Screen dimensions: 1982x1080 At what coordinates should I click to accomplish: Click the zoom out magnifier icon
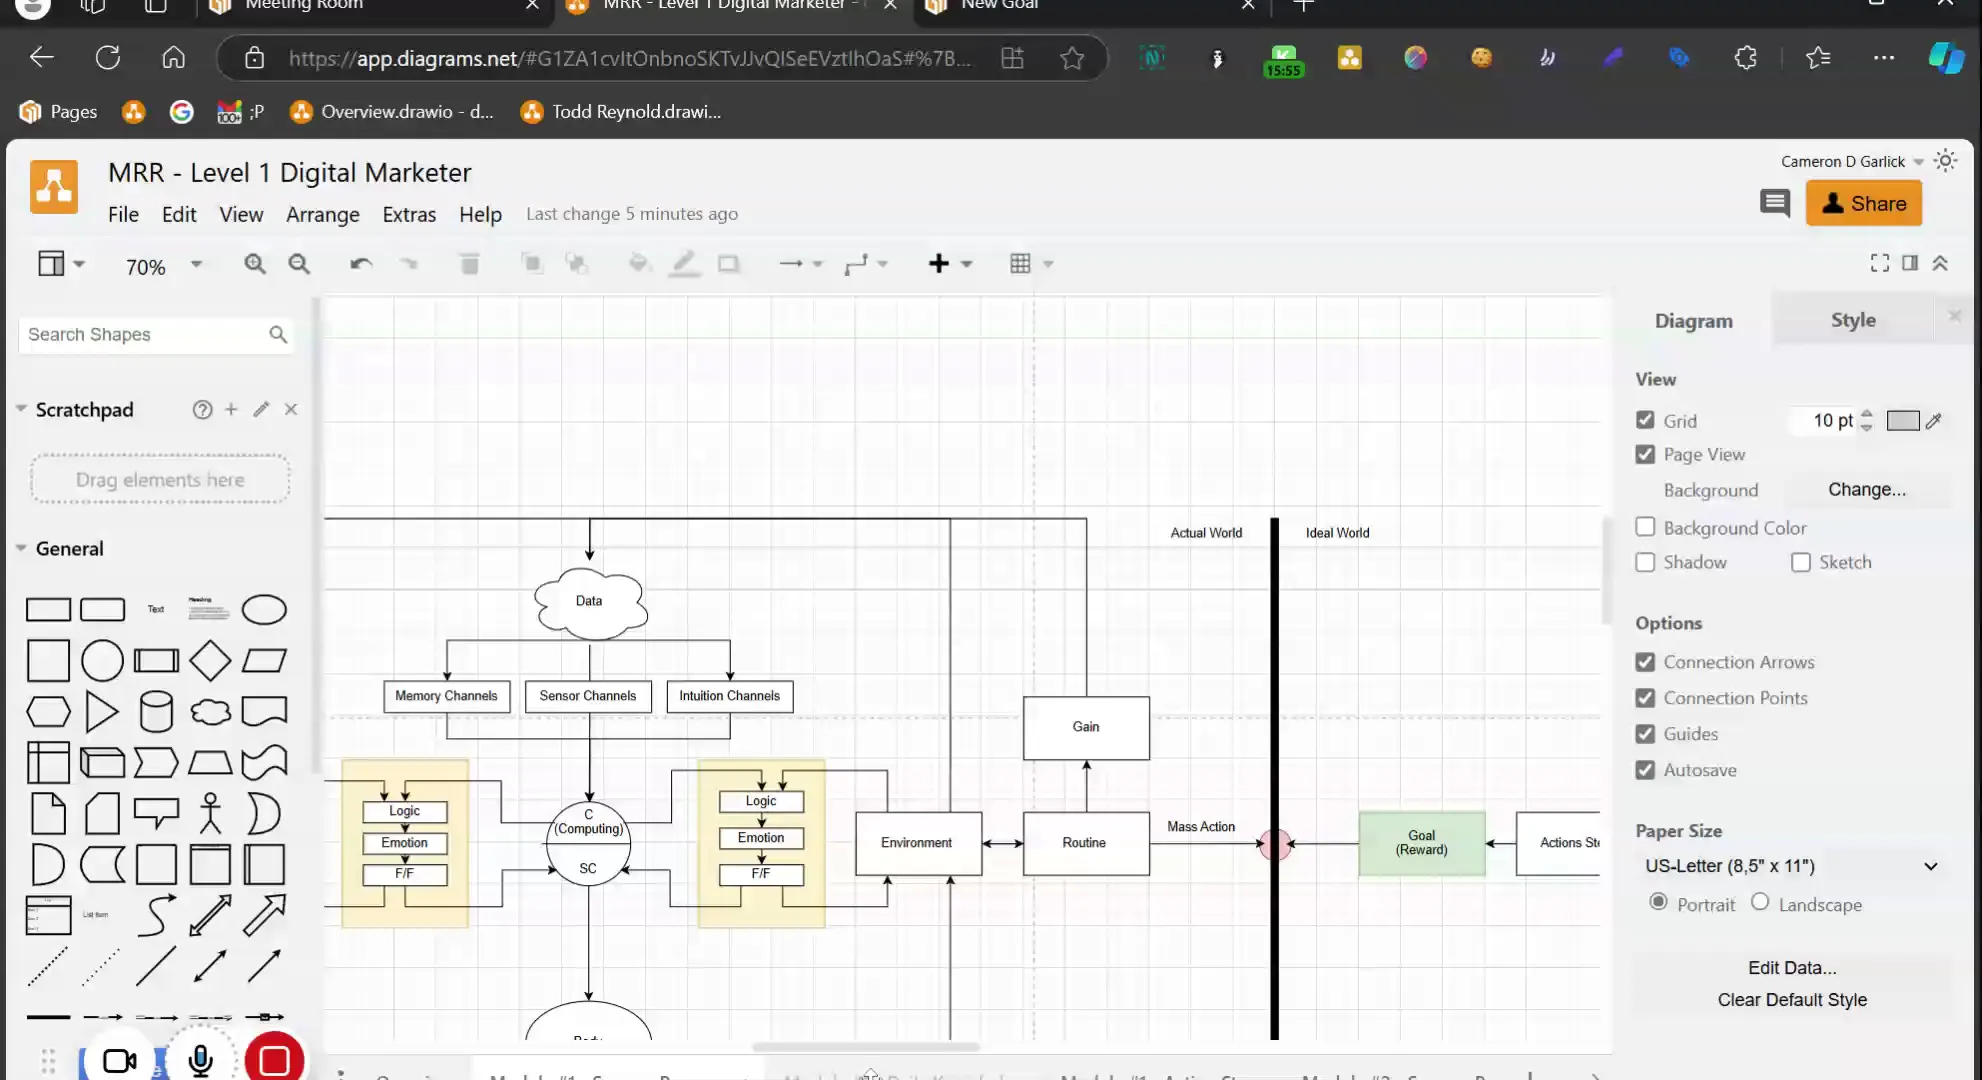point(299,264)
